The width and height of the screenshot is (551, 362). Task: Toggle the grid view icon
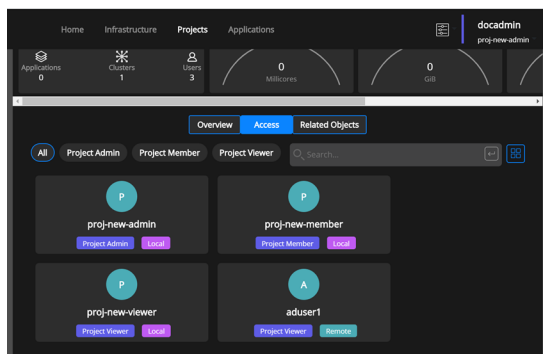(516, 154)
